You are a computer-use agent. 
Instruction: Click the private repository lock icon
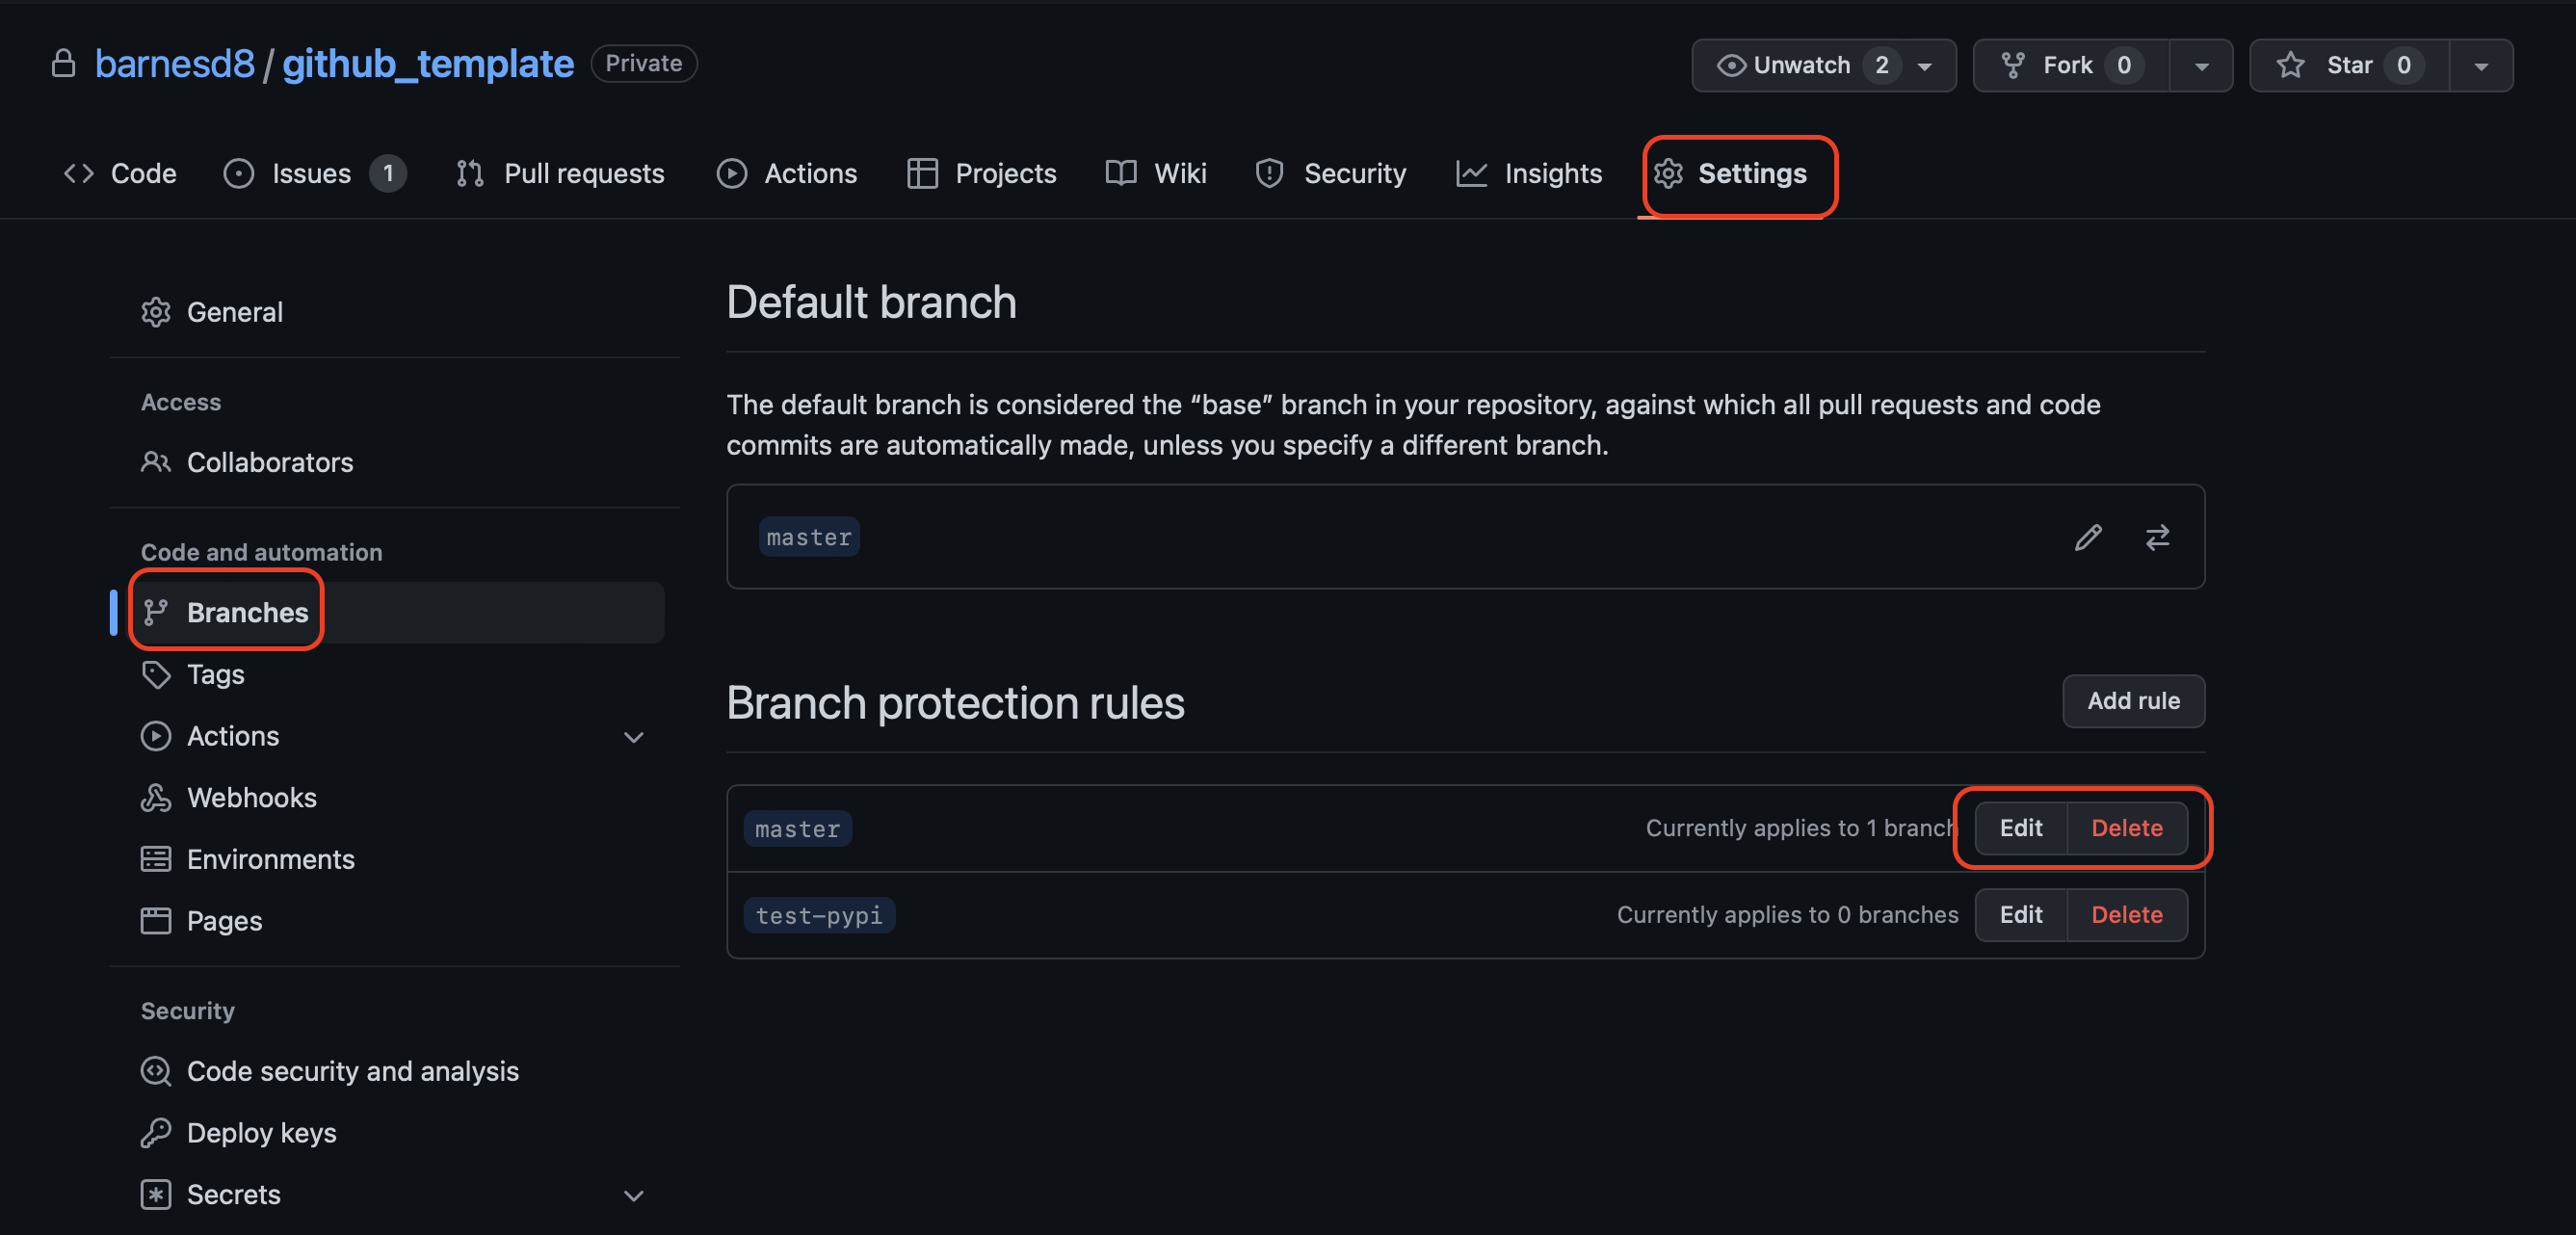click(63, 64)
